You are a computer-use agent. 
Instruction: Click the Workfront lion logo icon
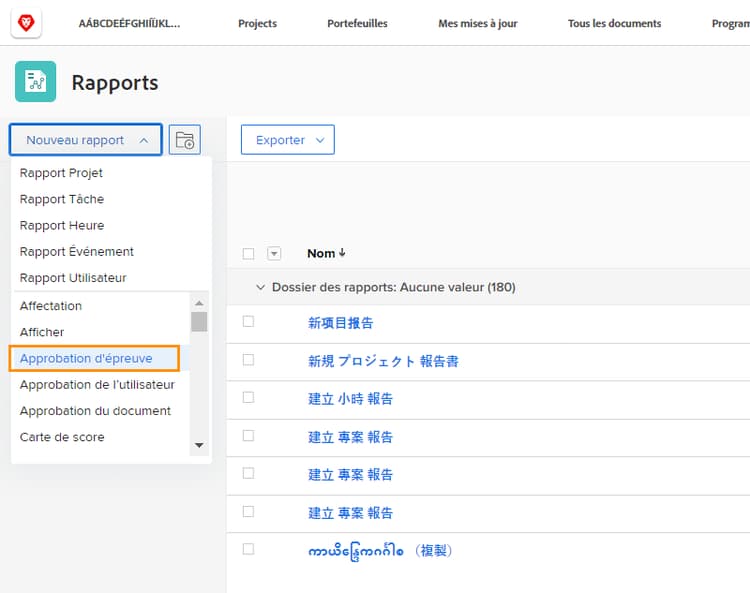click(x=26, y=23)
